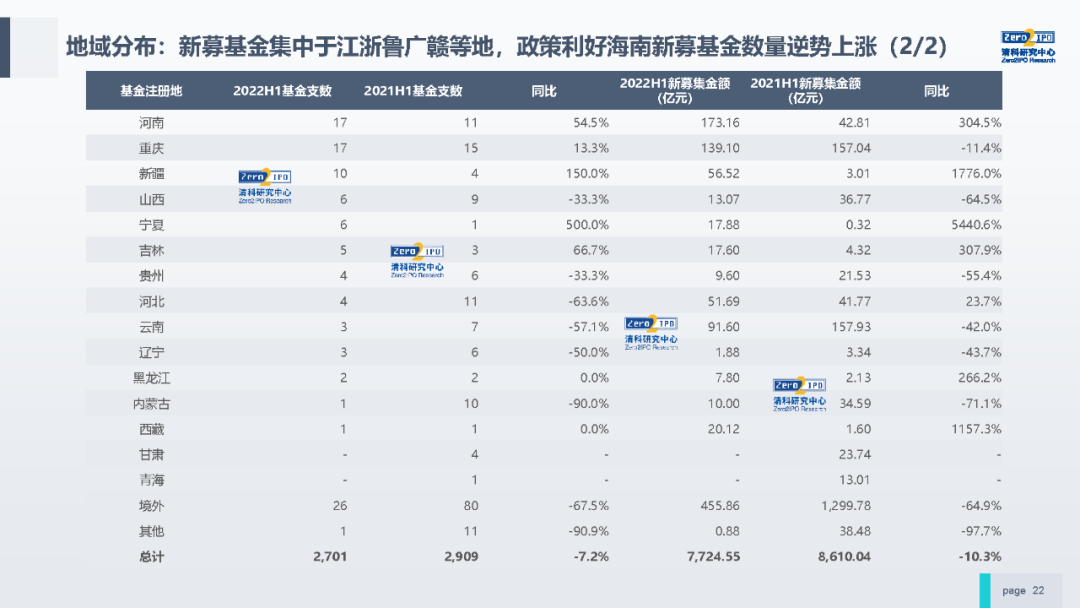Image resolution: width=1080 pixels, height=608 pixels.
Task: Click the page 22 indicator
Action: click(x=1023, y=590)
